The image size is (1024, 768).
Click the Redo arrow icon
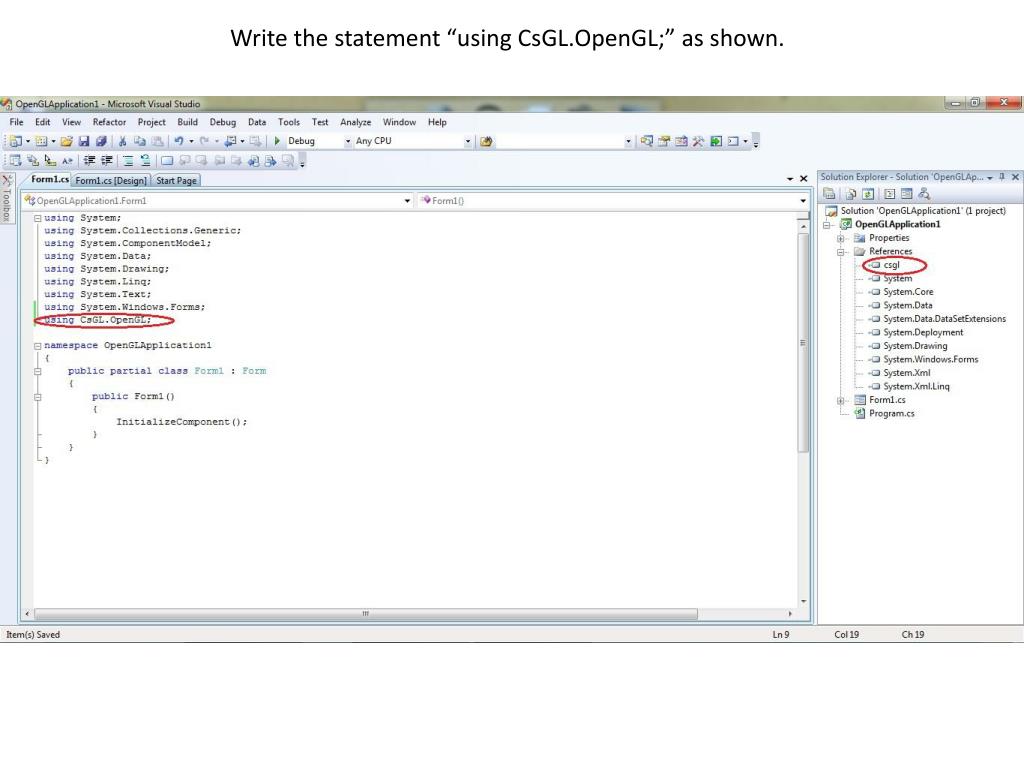coord(204,141)
